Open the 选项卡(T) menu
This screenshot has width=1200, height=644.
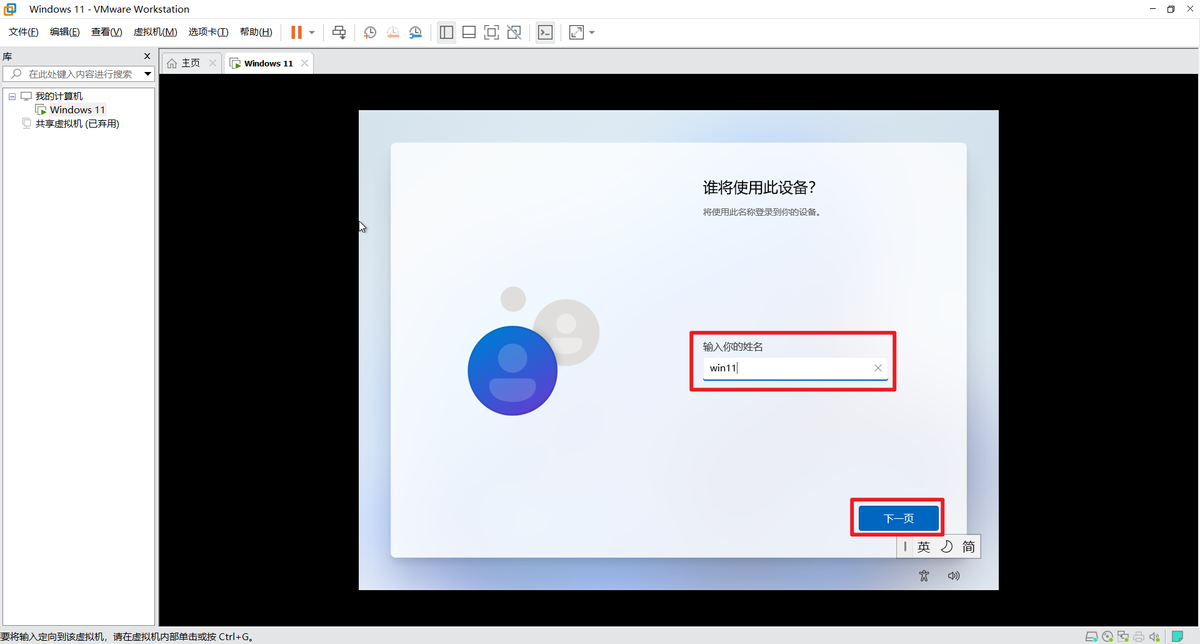coord(208,32)
